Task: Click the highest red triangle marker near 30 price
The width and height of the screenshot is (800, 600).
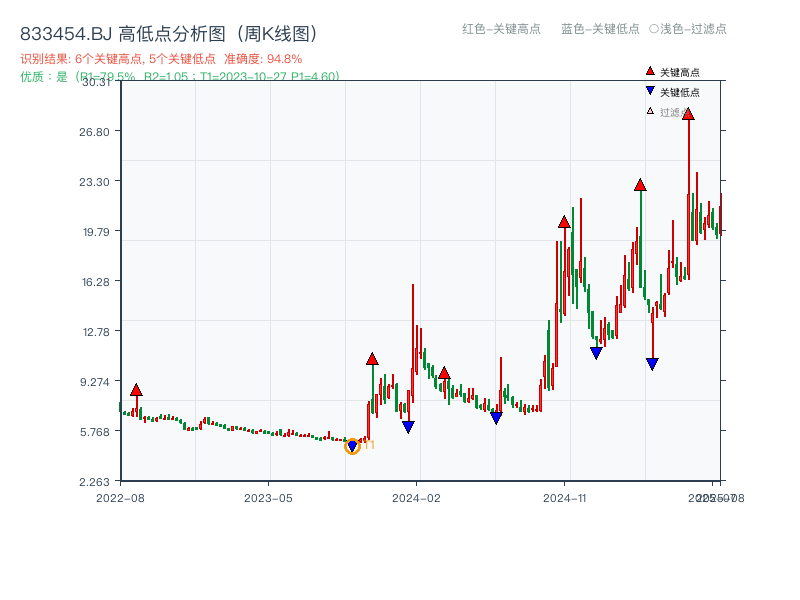Action: point(688,115)
